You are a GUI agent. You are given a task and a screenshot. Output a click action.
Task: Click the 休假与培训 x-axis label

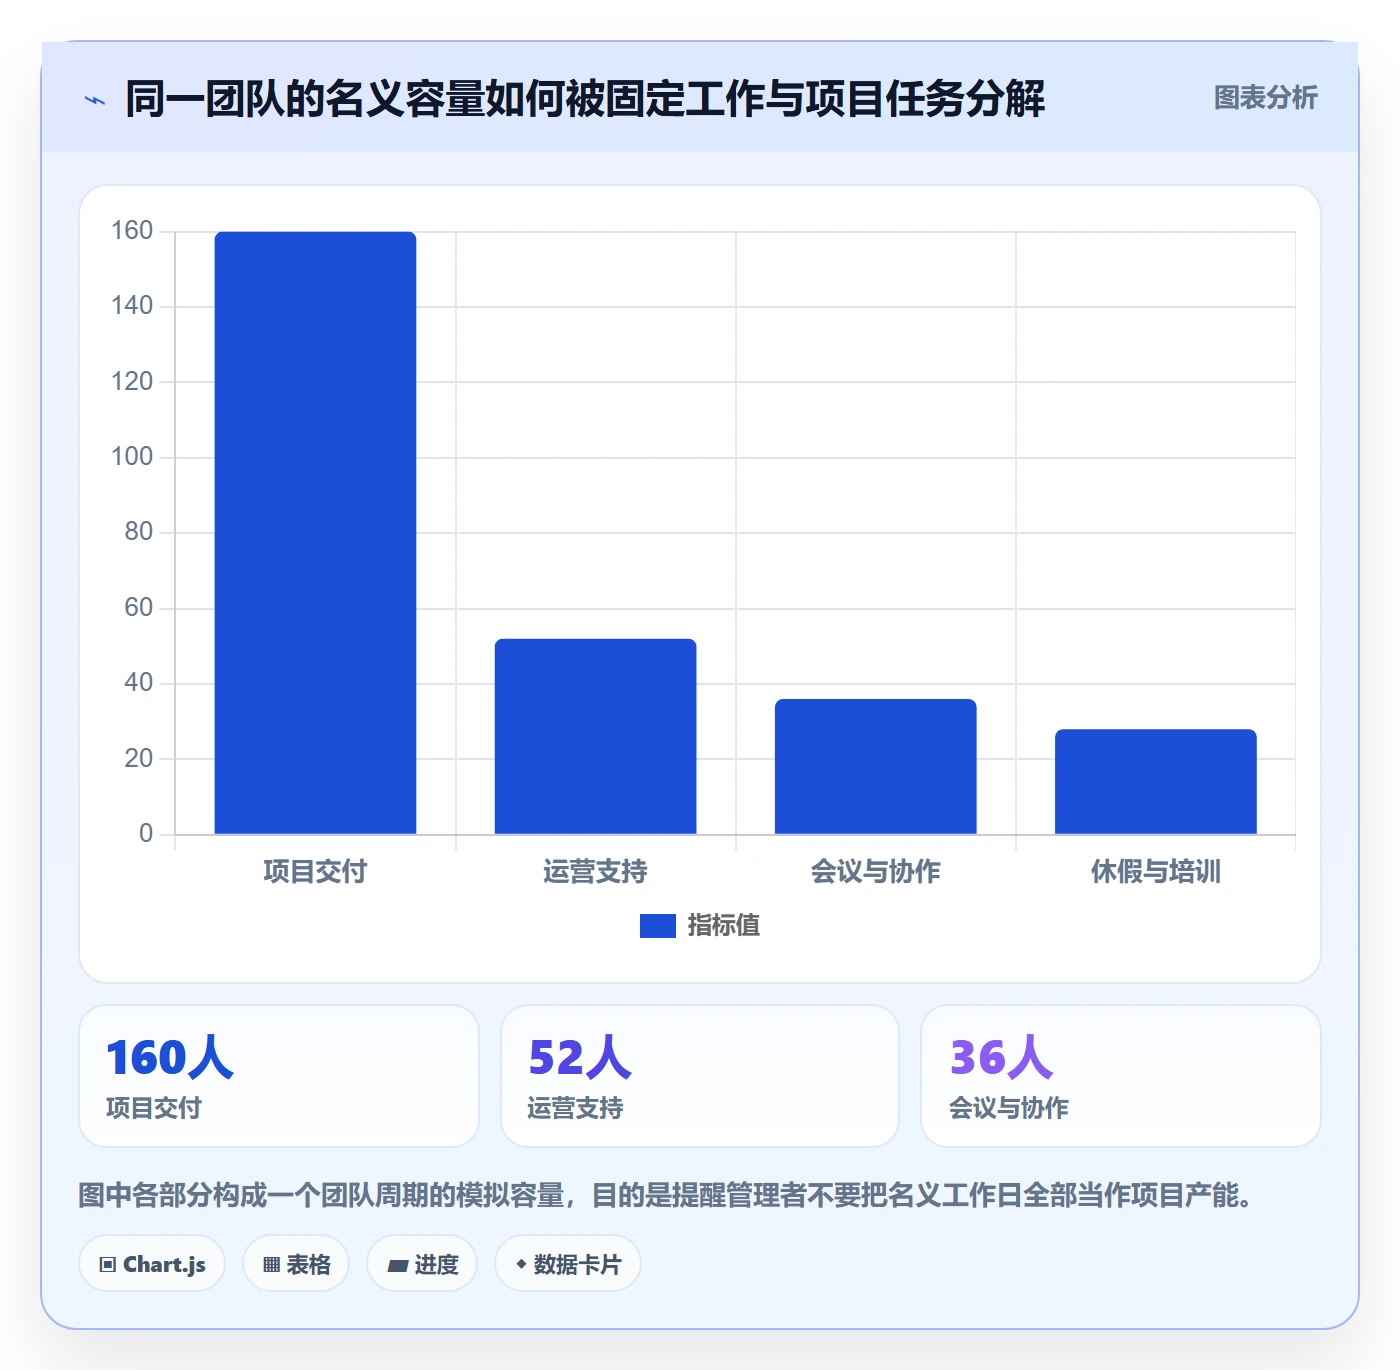point(1155,872)
